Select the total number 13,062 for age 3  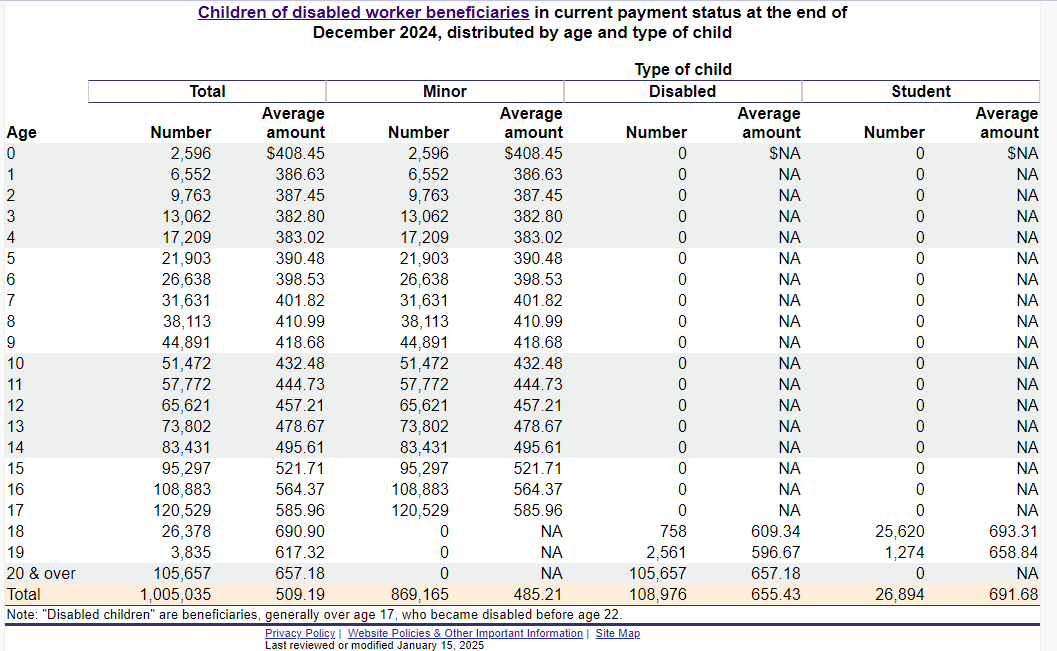186,216
